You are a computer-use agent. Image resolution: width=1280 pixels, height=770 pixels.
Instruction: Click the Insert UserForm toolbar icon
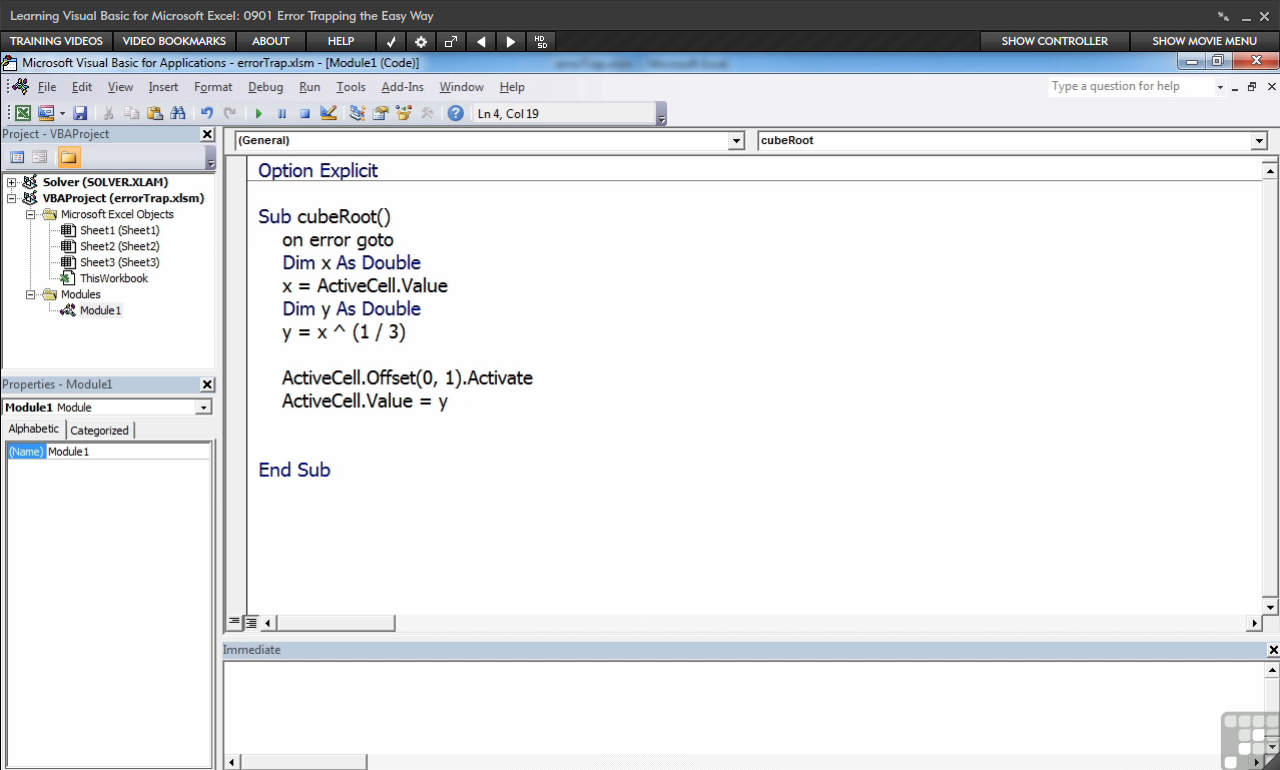coord(46,113)
